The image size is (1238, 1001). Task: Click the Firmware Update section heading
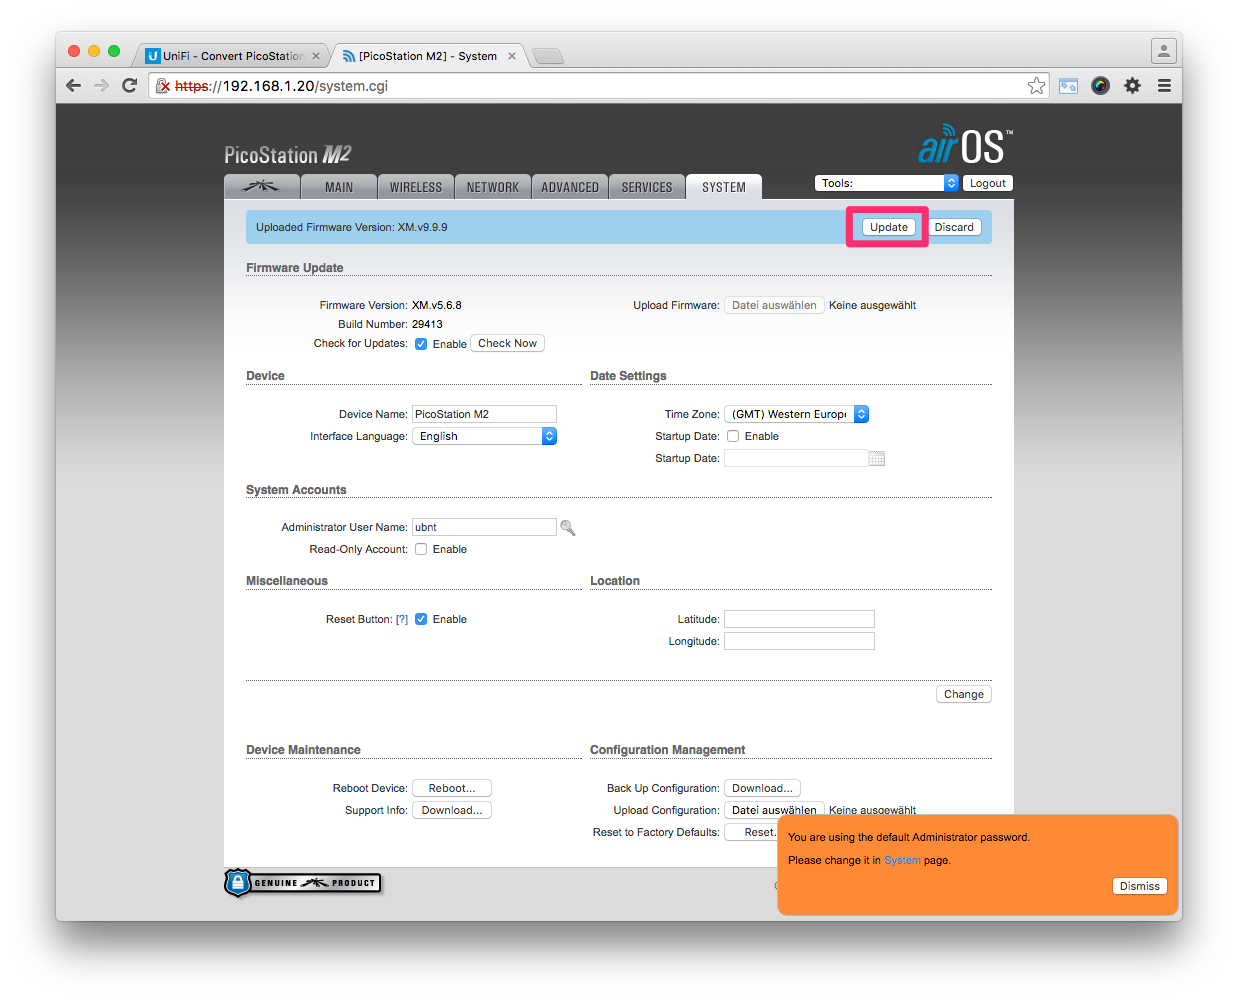[295, 268]
